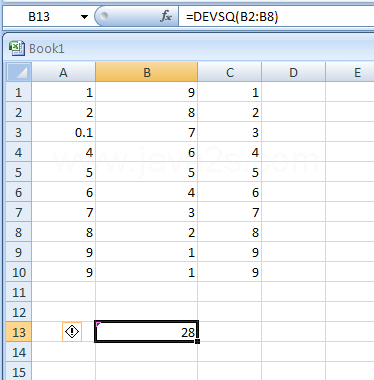Select row 1 header
The image size is (374, 380).
click(19, 92)
